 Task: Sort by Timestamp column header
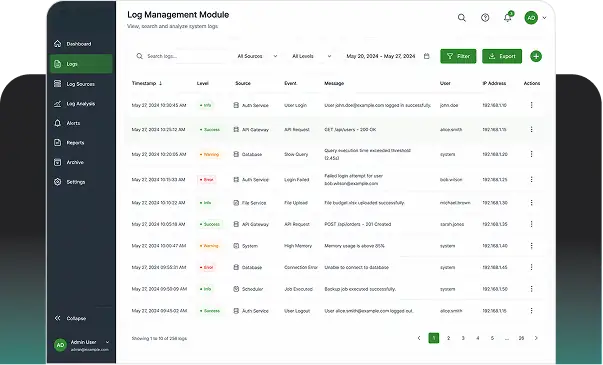(147, 83)
